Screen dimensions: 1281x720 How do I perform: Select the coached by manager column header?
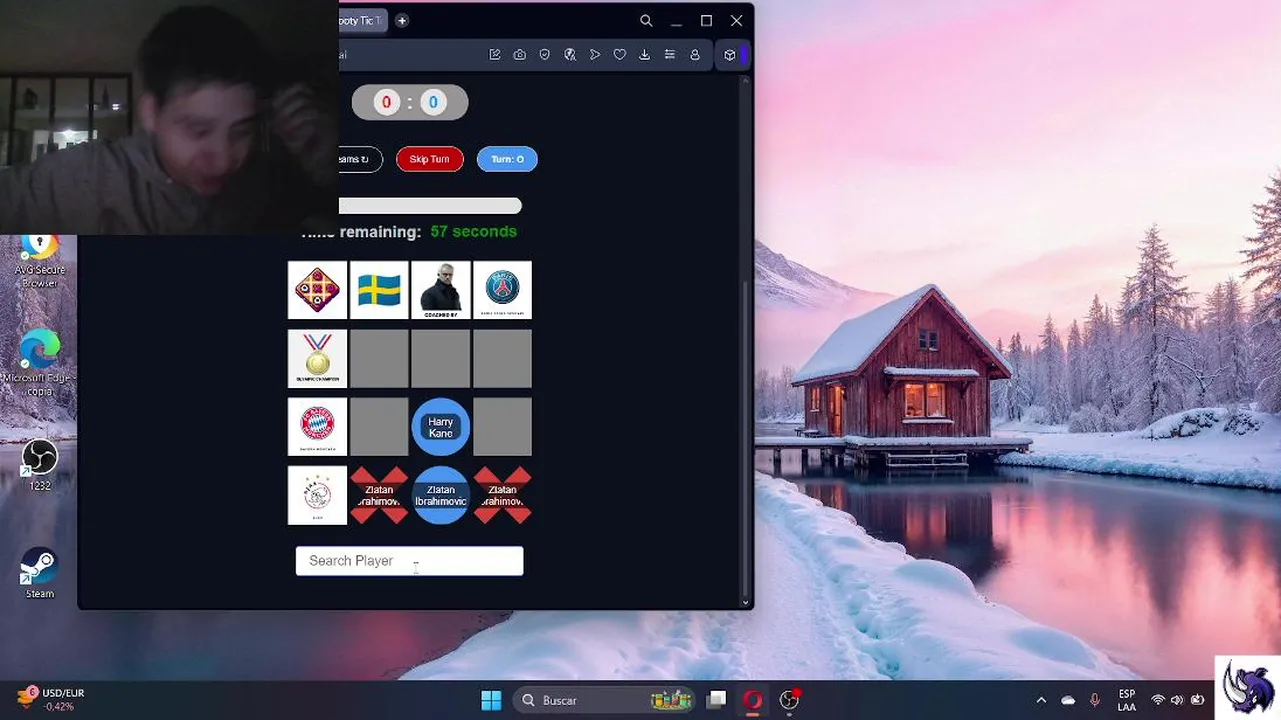pos(441,290)
